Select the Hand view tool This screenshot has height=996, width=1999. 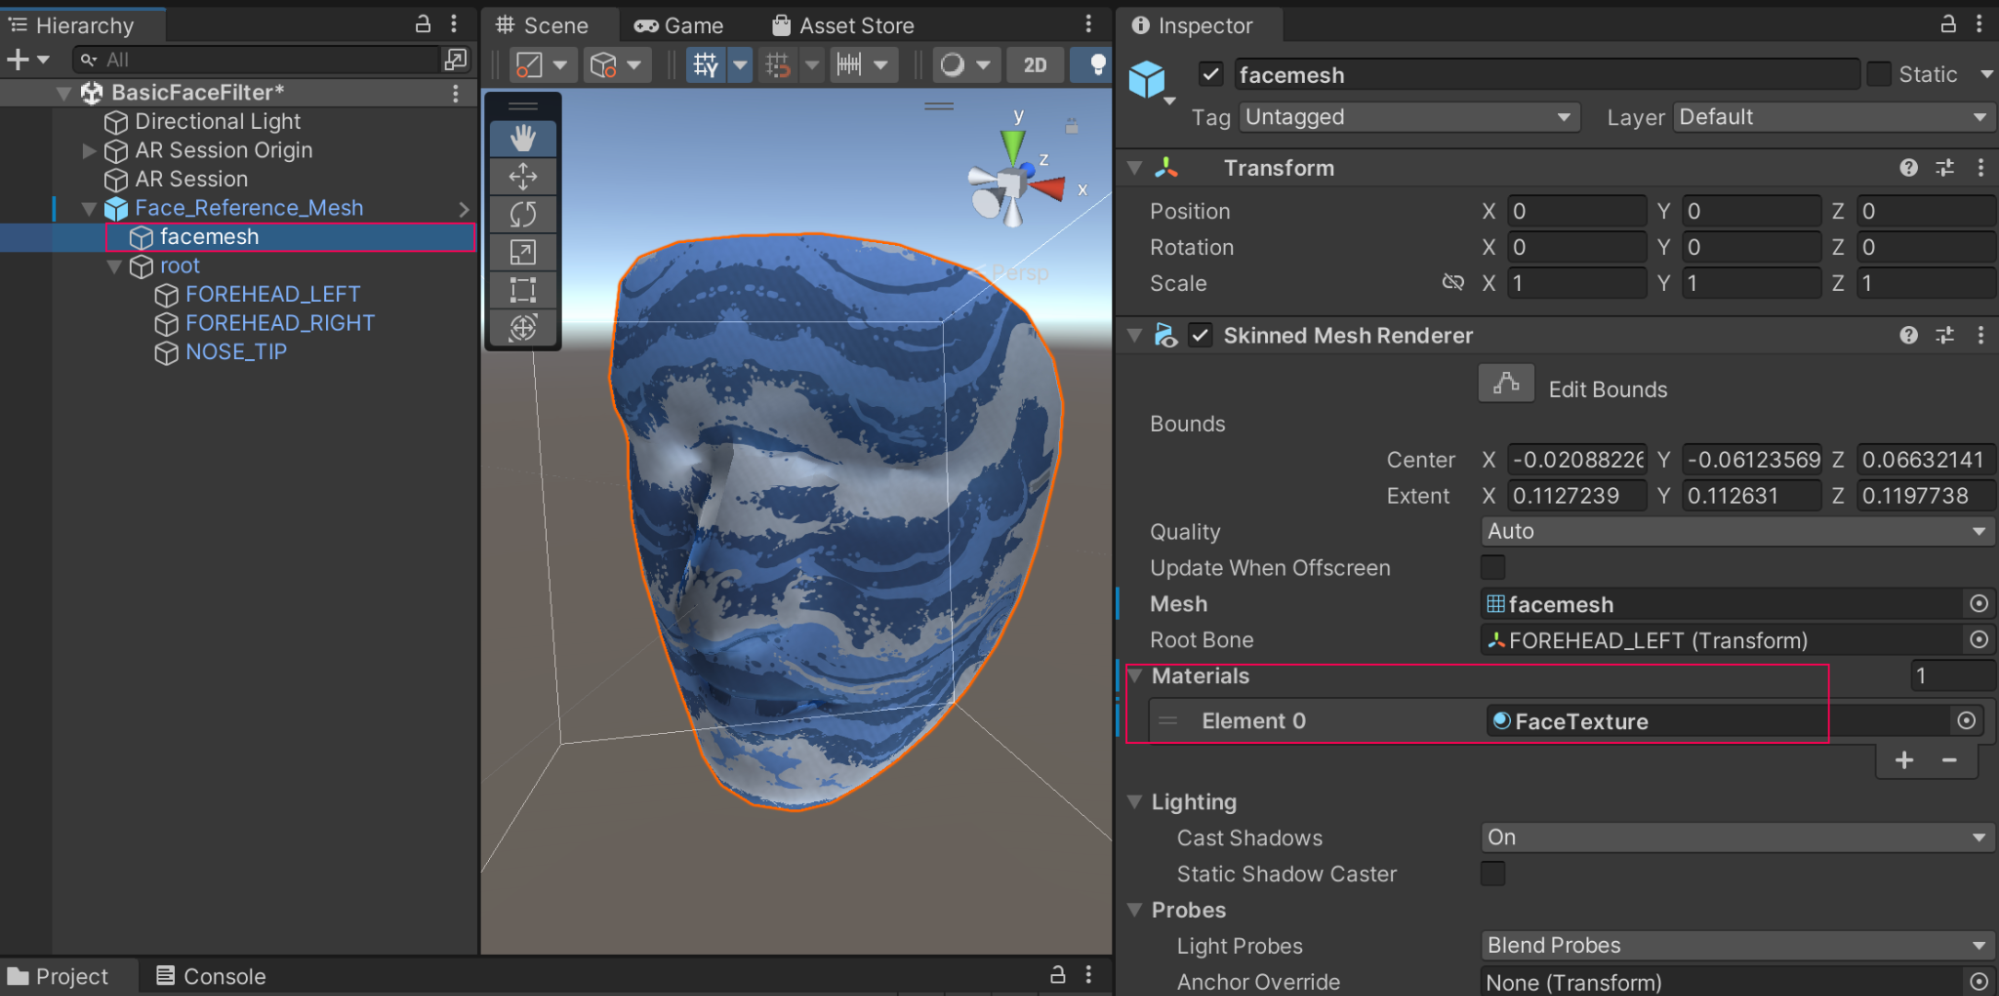(x=523, y=138)
